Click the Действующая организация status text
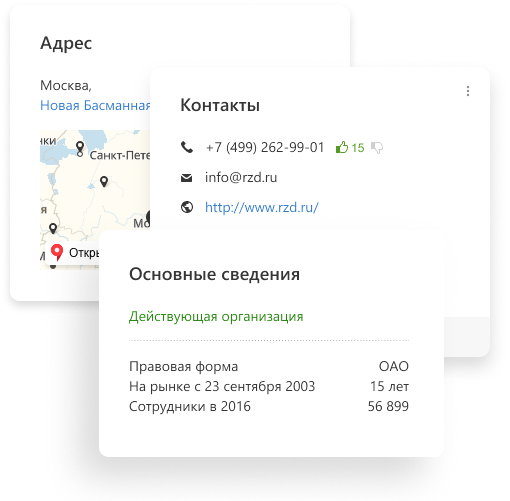The width and height of the screenshot is (510, 501). point(216,316)
